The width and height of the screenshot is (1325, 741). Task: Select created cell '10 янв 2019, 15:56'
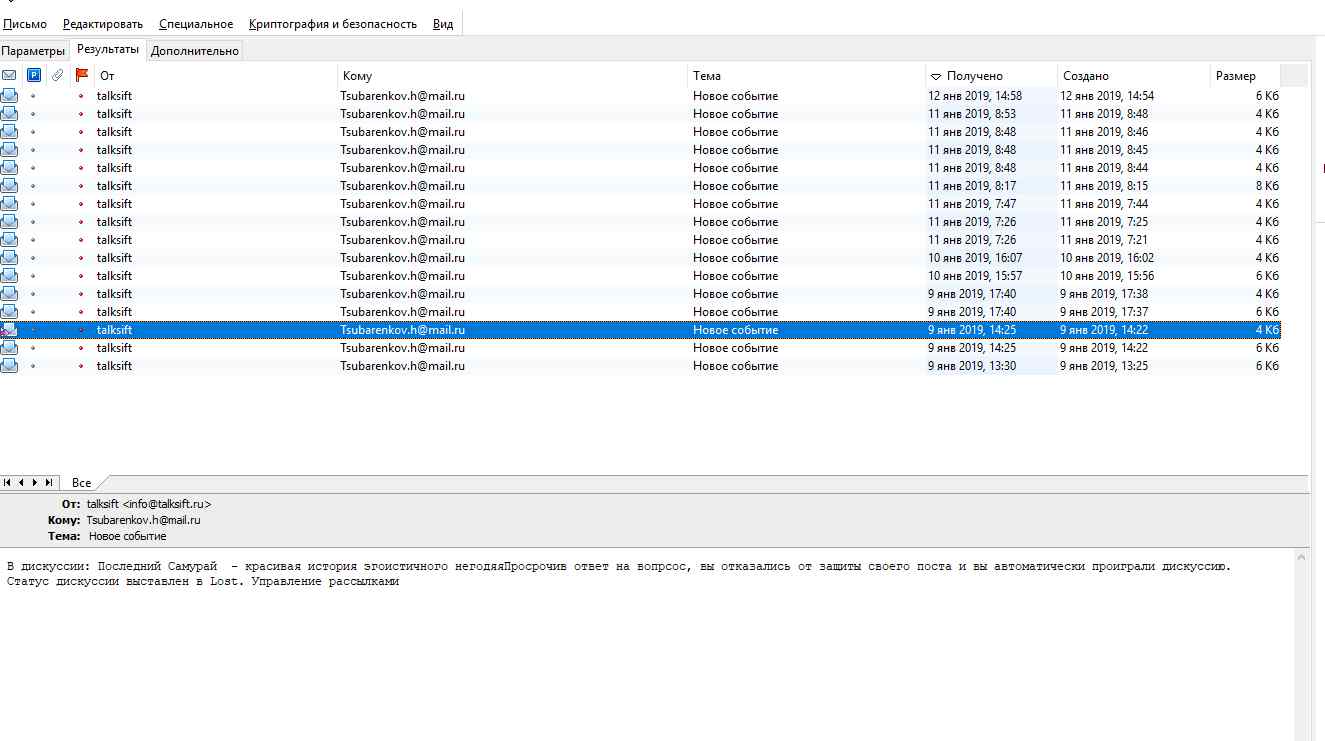[1107, 276]
